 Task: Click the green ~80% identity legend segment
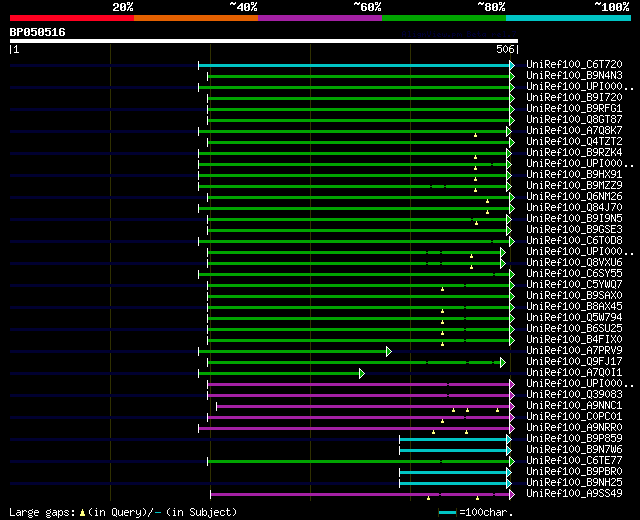click(x=444, y=18)
